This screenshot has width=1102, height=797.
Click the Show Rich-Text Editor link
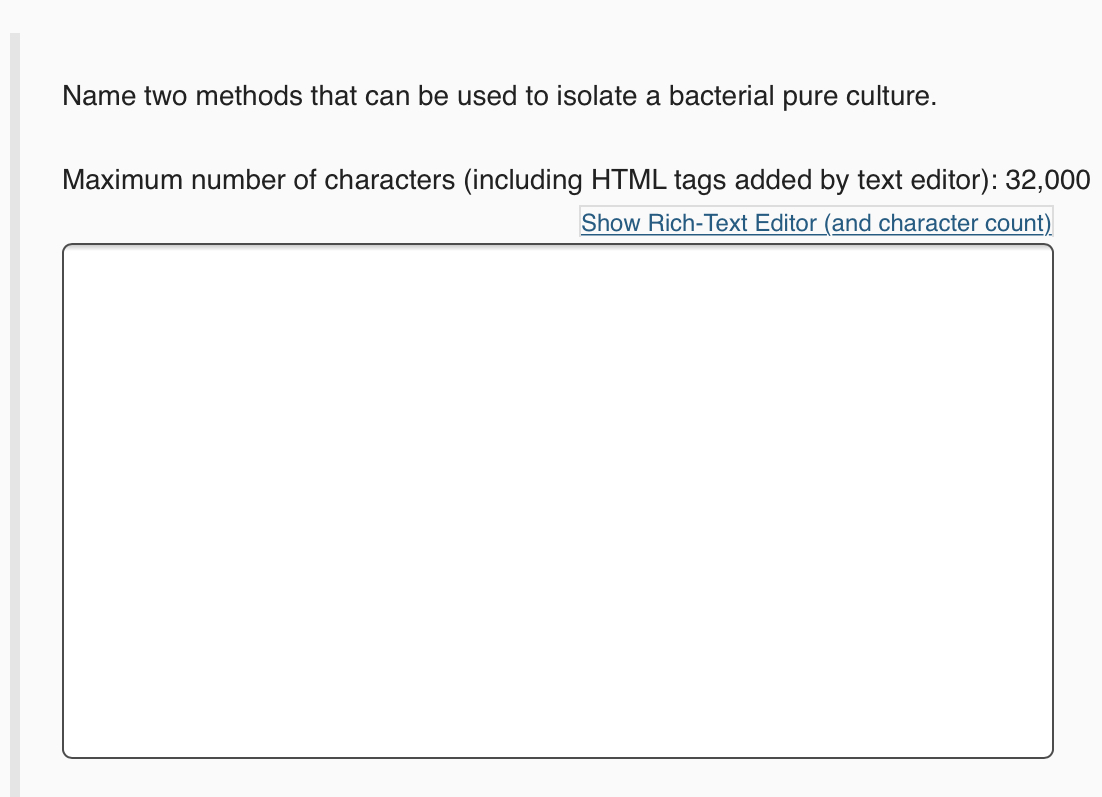815,223
